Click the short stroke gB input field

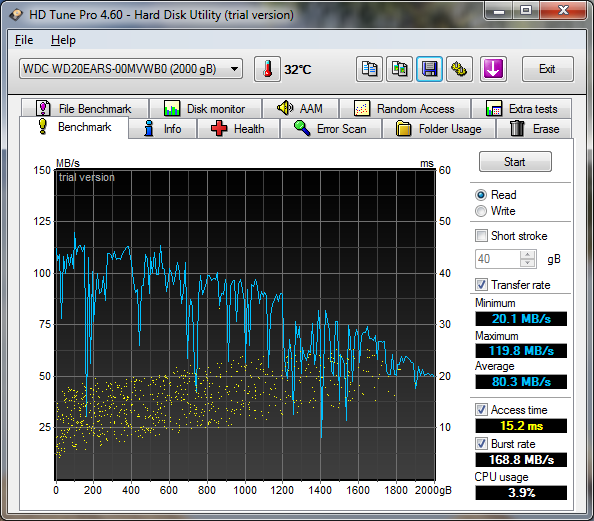[498, 259]
